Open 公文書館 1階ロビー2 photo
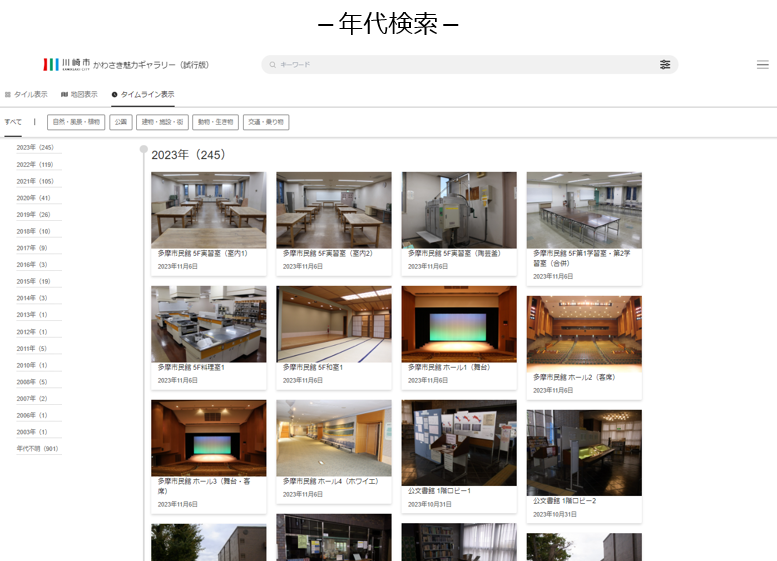 tap(584, 453)
